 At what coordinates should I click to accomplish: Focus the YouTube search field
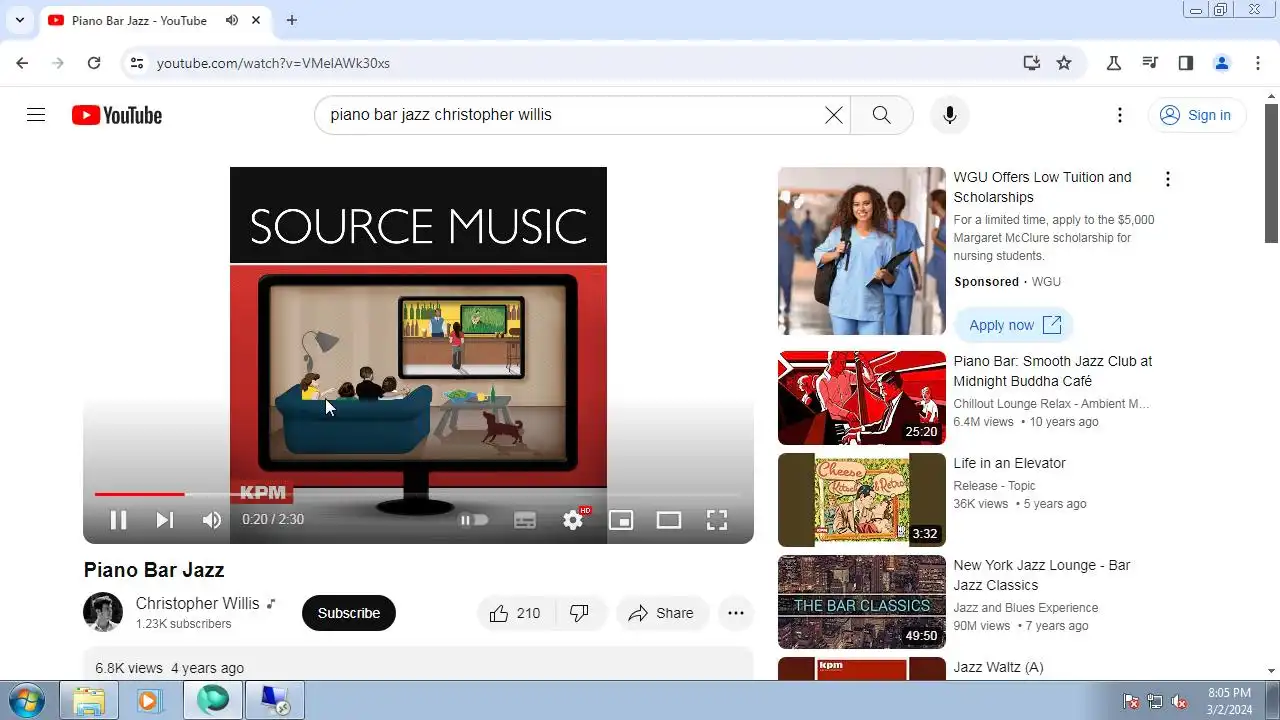pyautogui.click(x=570, y=115)
